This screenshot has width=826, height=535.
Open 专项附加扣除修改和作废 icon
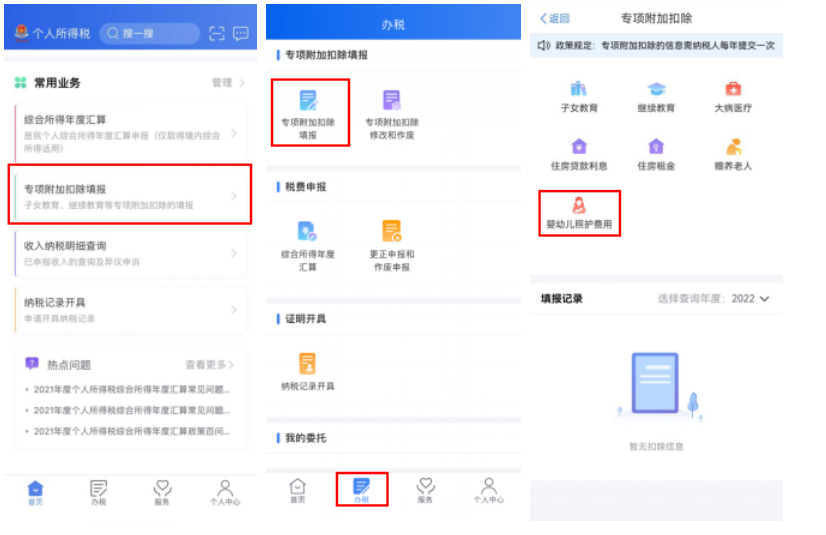[x=391, y=114]
